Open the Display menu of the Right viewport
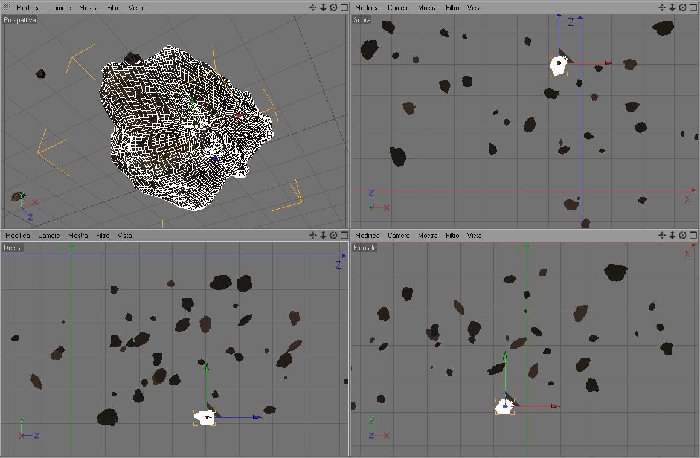Image resolution: width=700 pixels, height=458 pixels. coord(78,235)
